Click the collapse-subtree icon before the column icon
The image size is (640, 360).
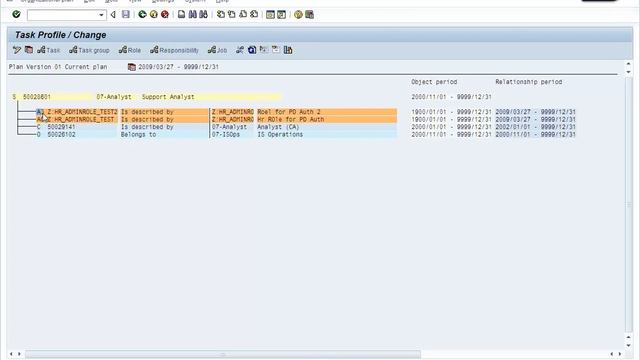(x=276, y=50)
